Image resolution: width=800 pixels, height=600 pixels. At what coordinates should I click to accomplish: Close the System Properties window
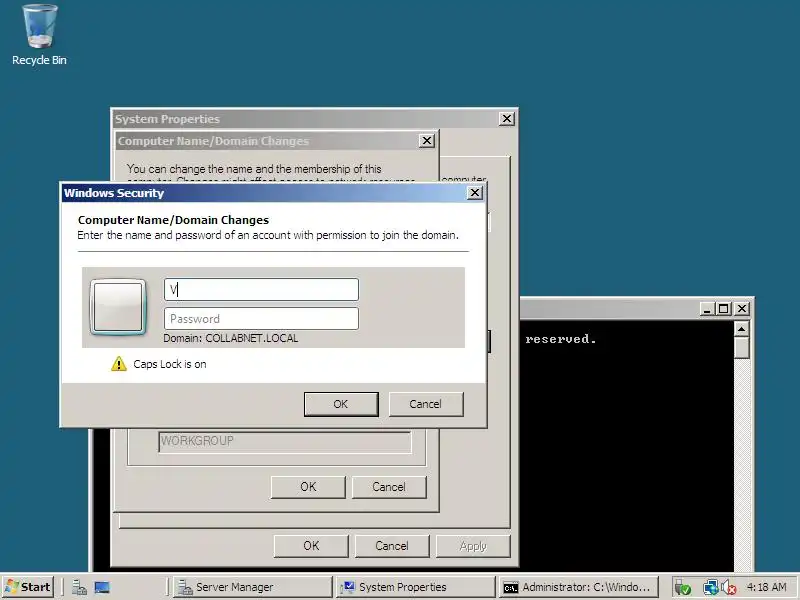coord(506,119)
